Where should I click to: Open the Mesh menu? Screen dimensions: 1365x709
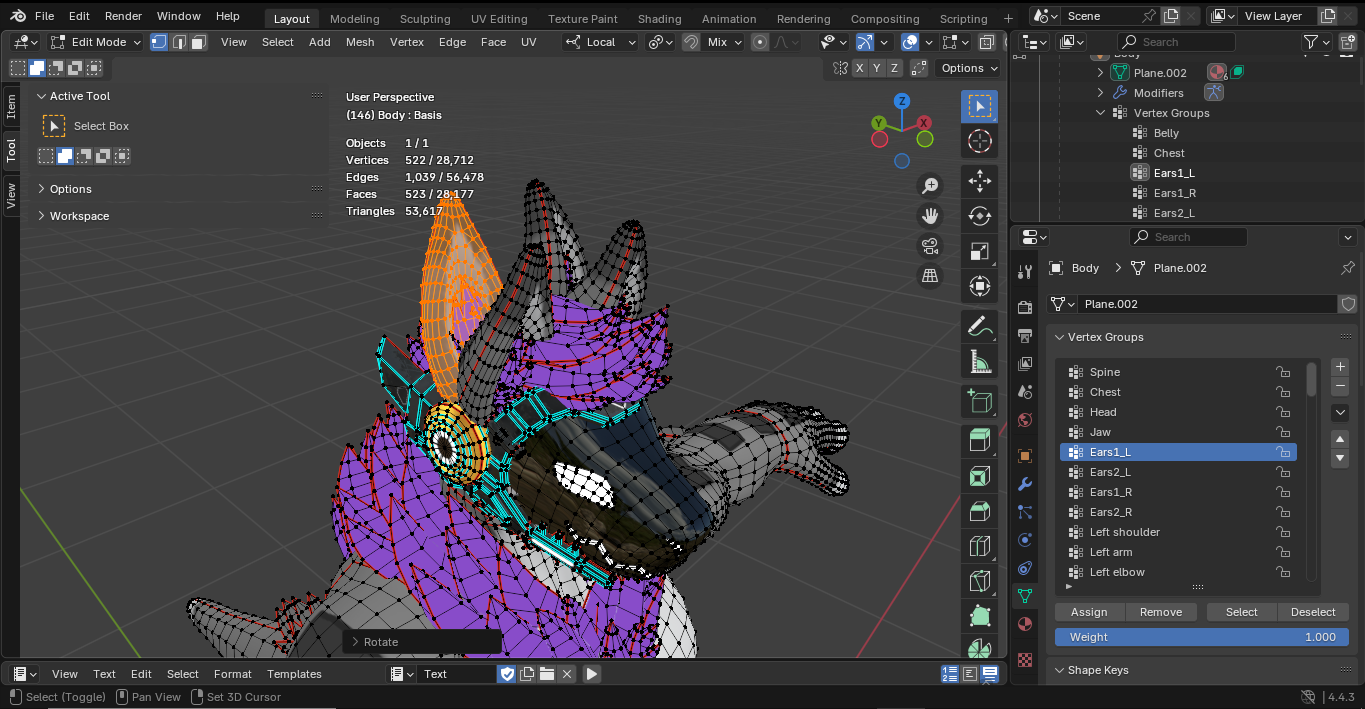(360, 42)
